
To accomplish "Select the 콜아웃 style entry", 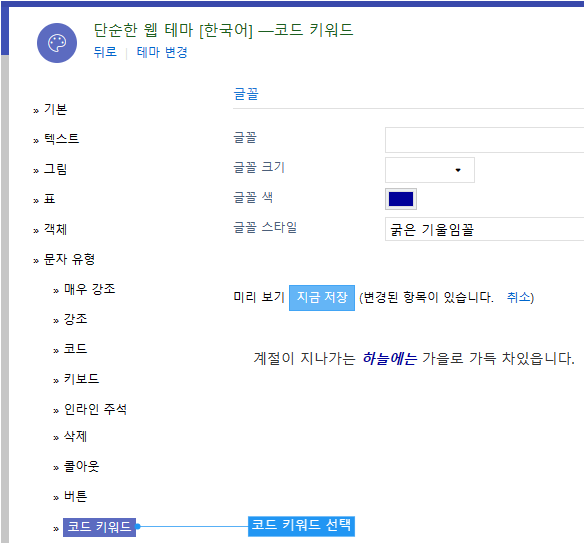I will point(81,466).
